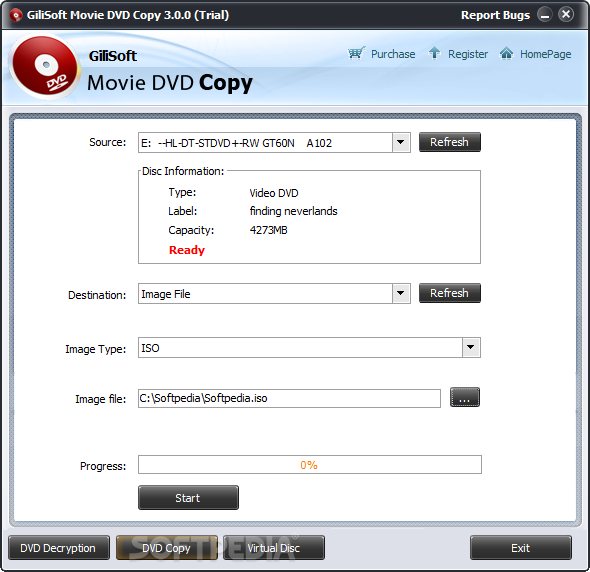Go to HomePage link

(546, 54)
